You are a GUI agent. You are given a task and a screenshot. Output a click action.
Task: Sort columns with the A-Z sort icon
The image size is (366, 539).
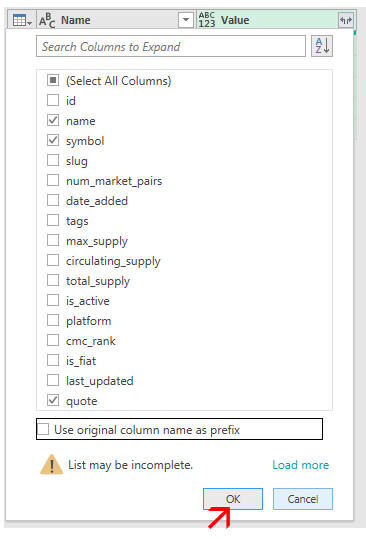click(x=322, y=46)
